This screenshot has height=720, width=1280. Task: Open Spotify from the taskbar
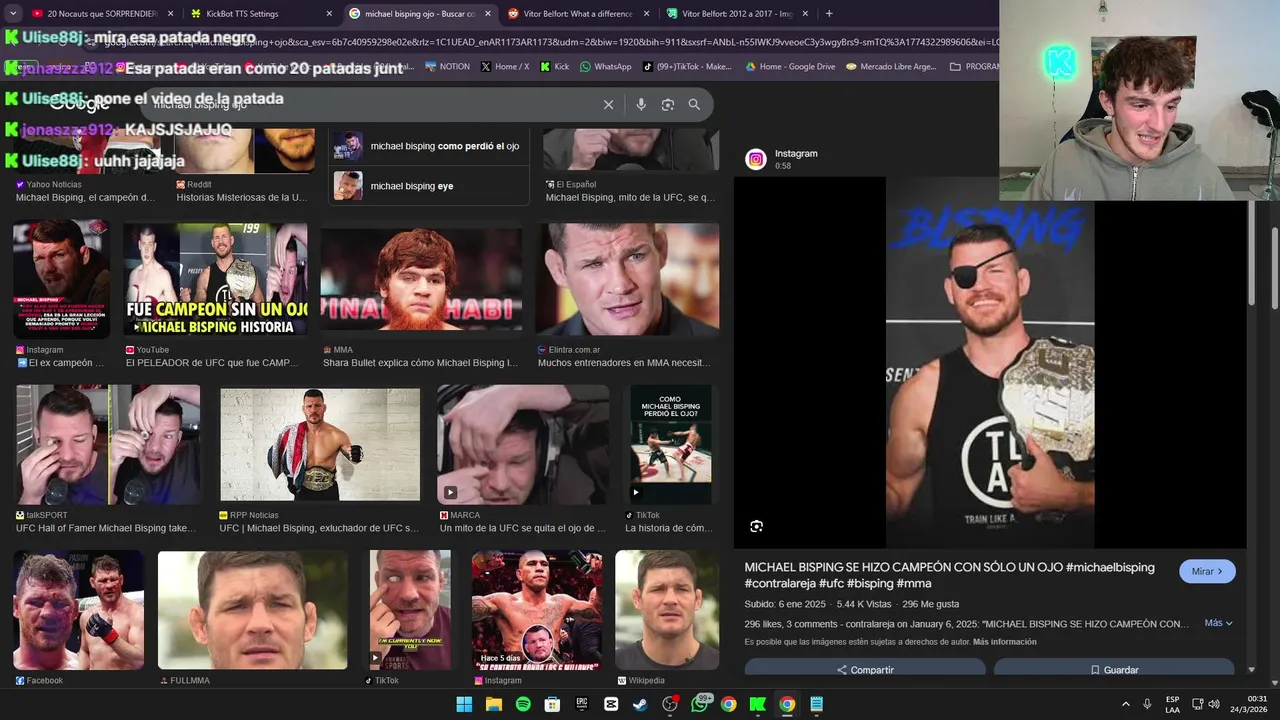(x=523, y=704)
